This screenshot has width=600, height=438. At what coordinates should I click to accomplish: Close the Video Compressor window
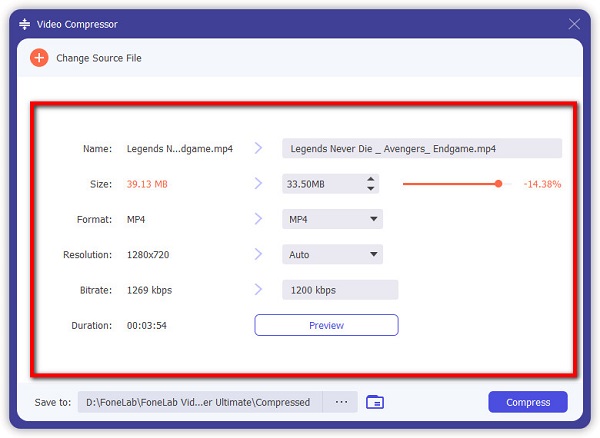pyautogui.click(x=574, y=24)
